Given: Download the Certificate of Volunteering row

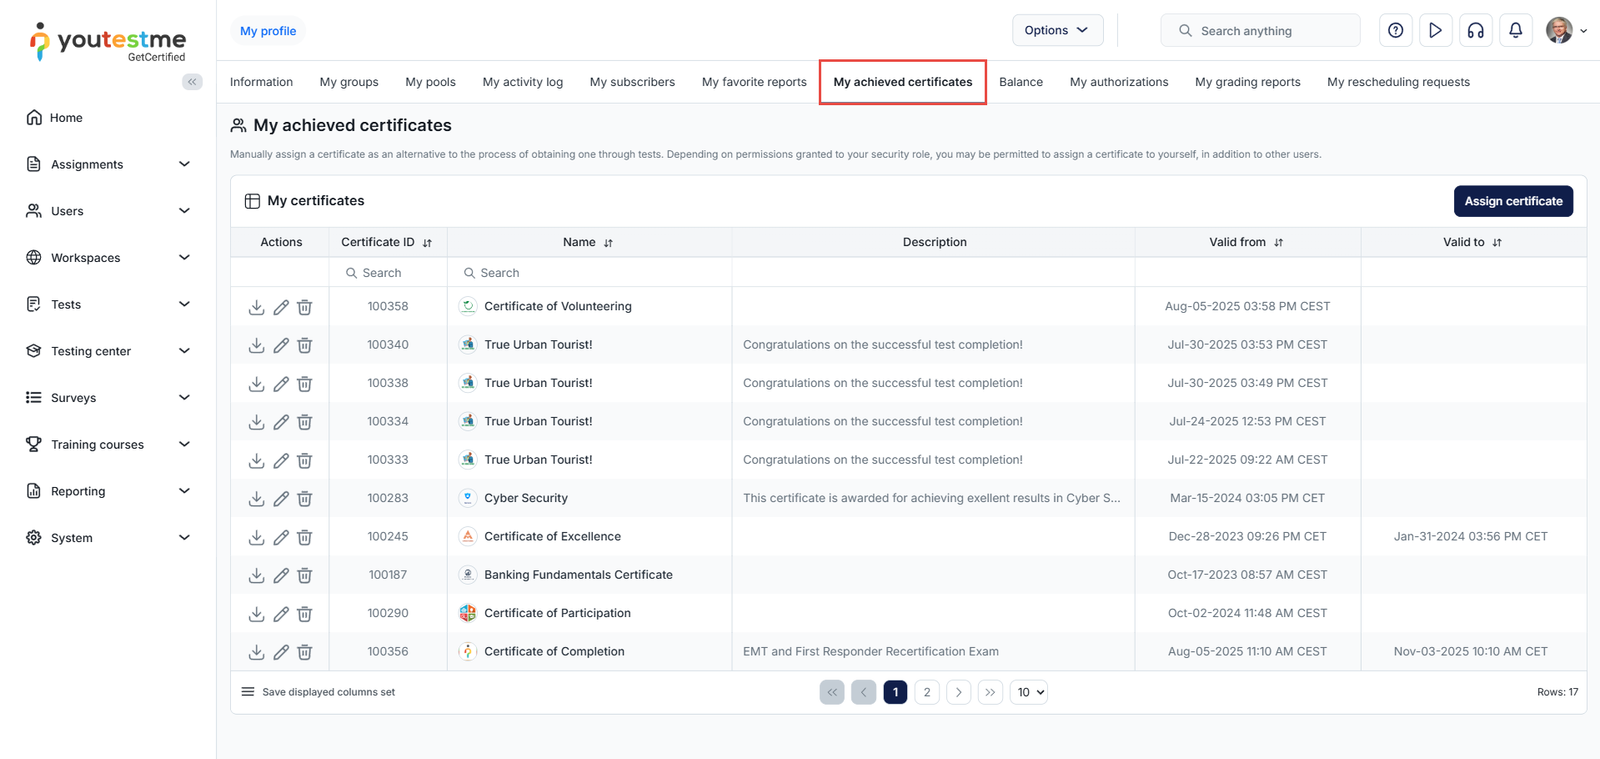Looking at the screenshot, I should pyautogui.click(x=256, y=307).
